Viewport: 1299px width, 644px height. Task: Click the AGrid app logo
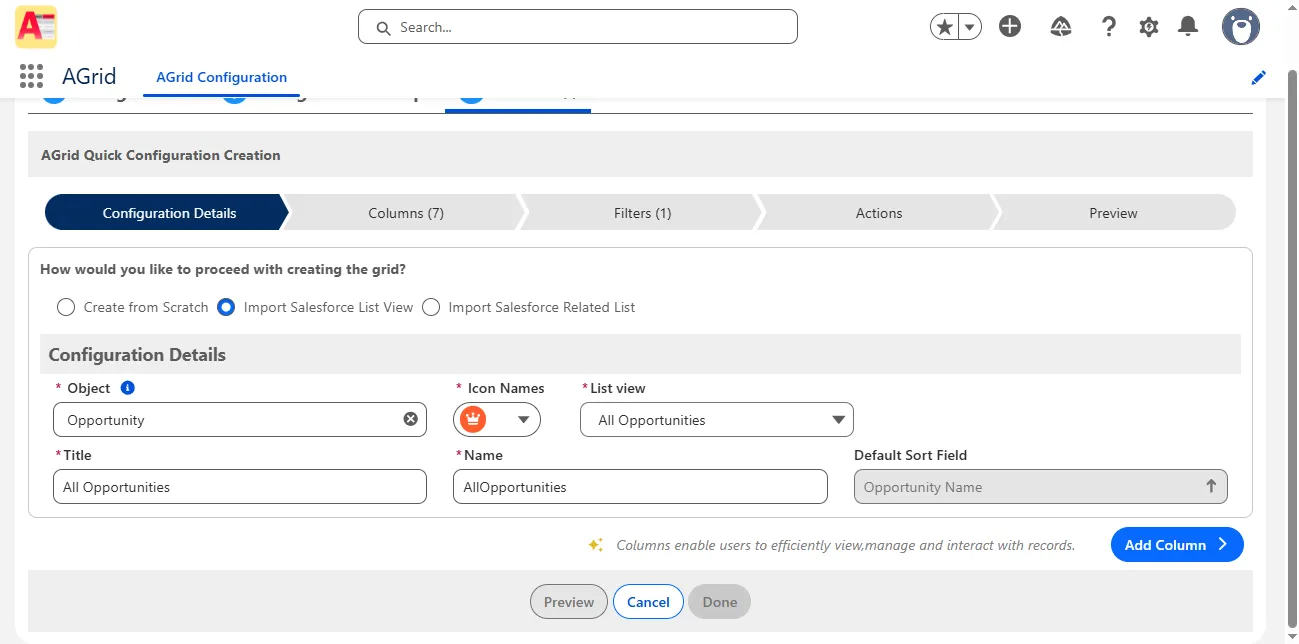pos(36,27)
